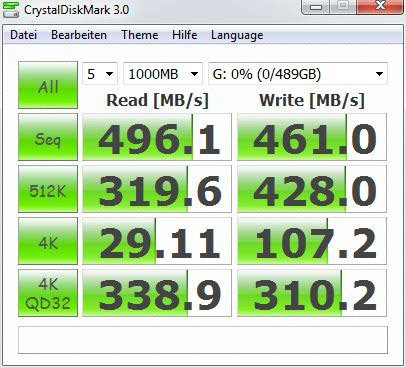Start the 4K QD32 test
The height and width of the screenshot is (368, 406).
tap(48, 293)
